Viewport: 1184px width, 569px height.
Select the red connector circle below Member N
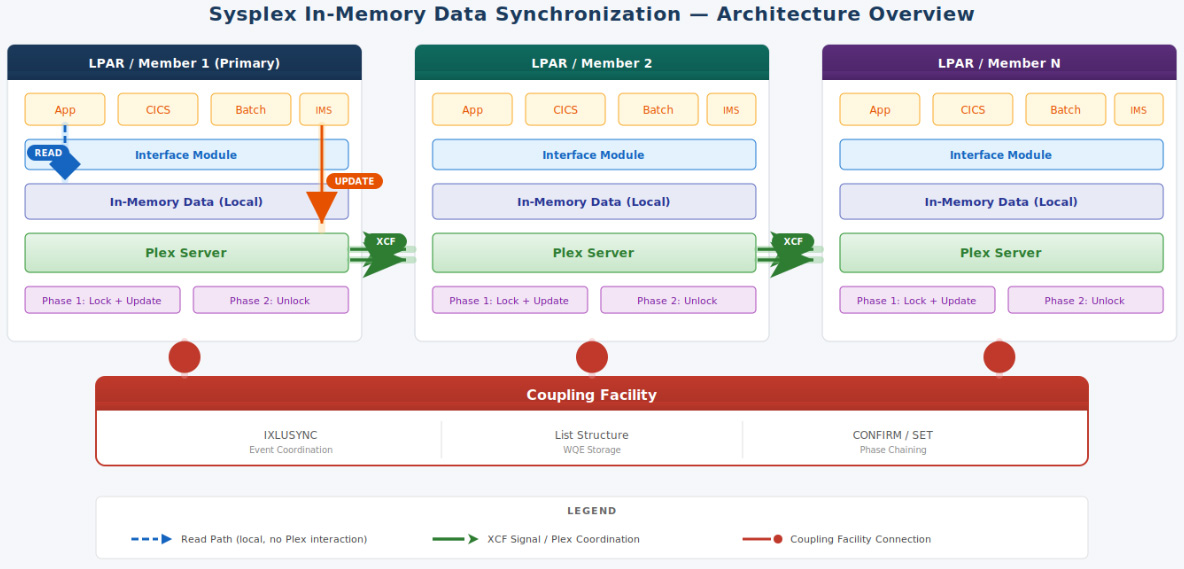(1000, 357)
